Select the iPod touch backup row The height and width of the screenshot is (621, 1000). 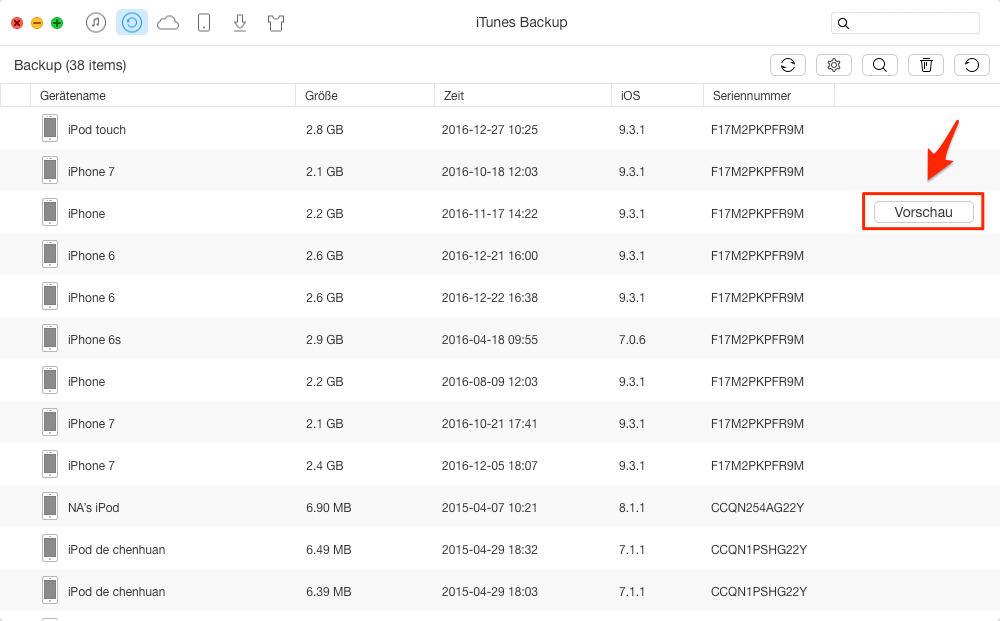[500, 129]
